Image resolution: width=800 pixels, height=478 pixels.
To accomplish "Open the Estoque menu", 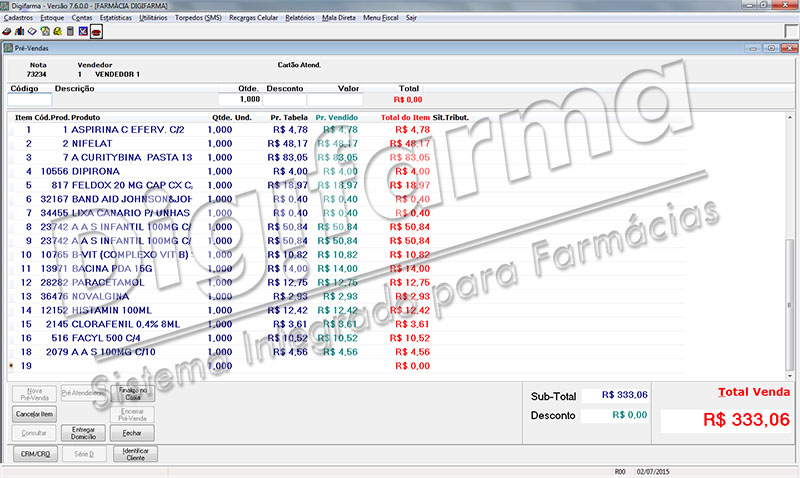I will coord(53,18).
